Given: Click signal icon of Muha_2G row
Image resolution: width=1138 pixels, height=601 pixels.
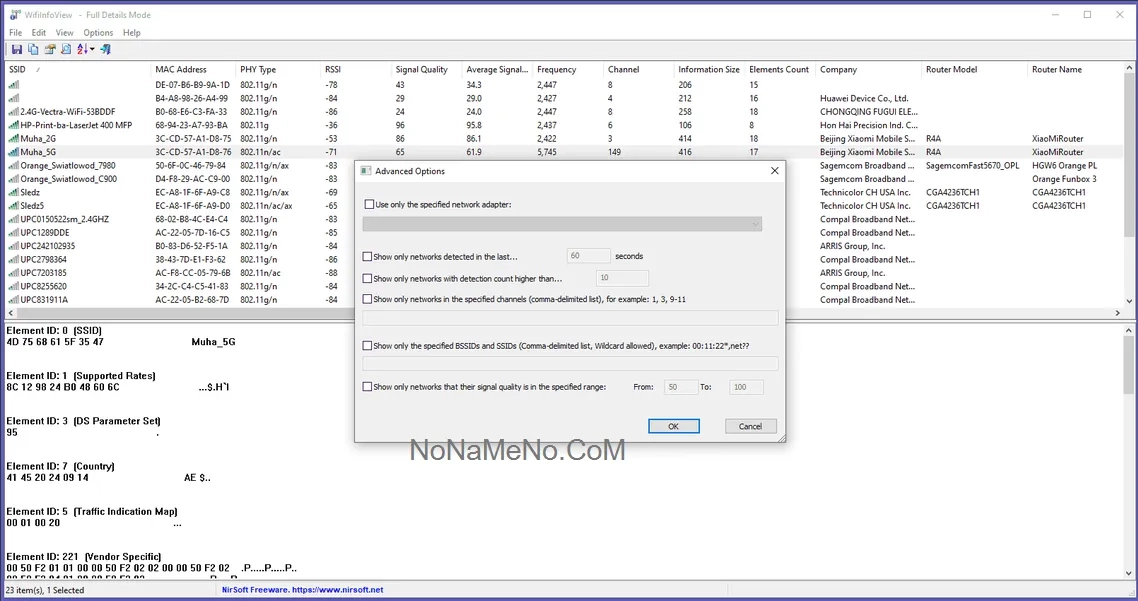Looking at the screenshot, I should pyautogui.click(x=14, y=139).
